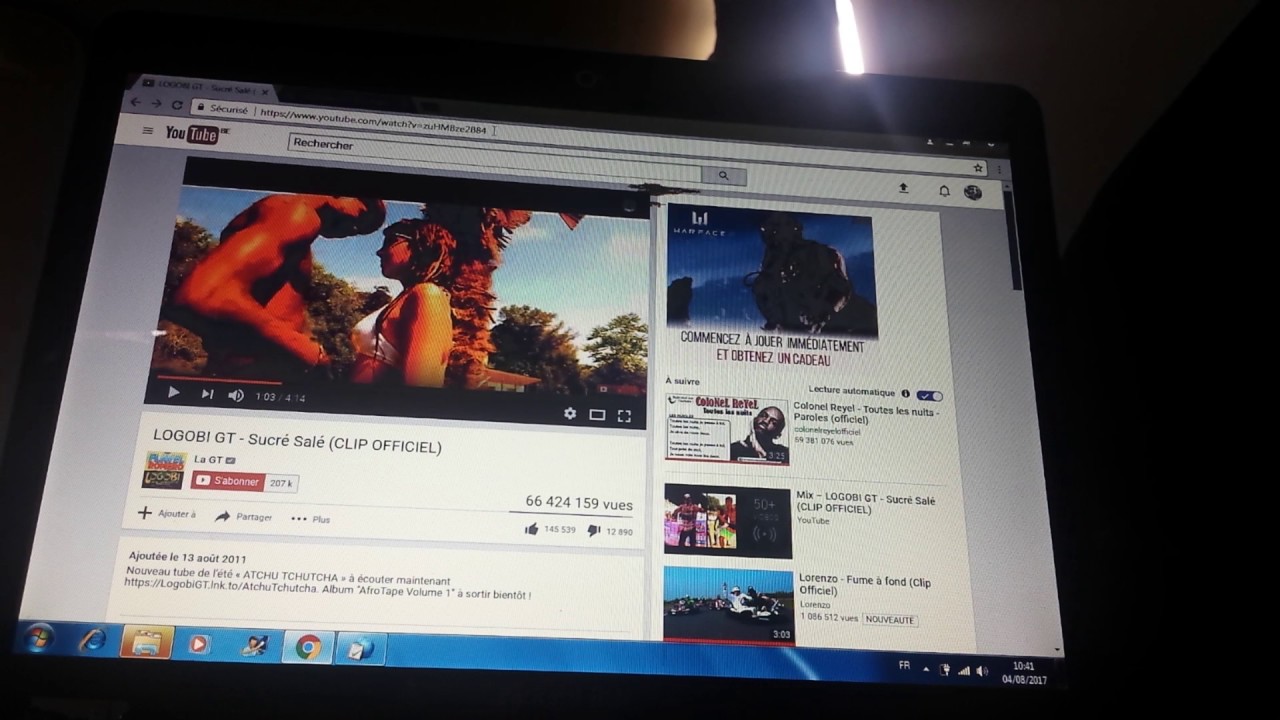Click the 66 424 159 vues count

[579, 503]
